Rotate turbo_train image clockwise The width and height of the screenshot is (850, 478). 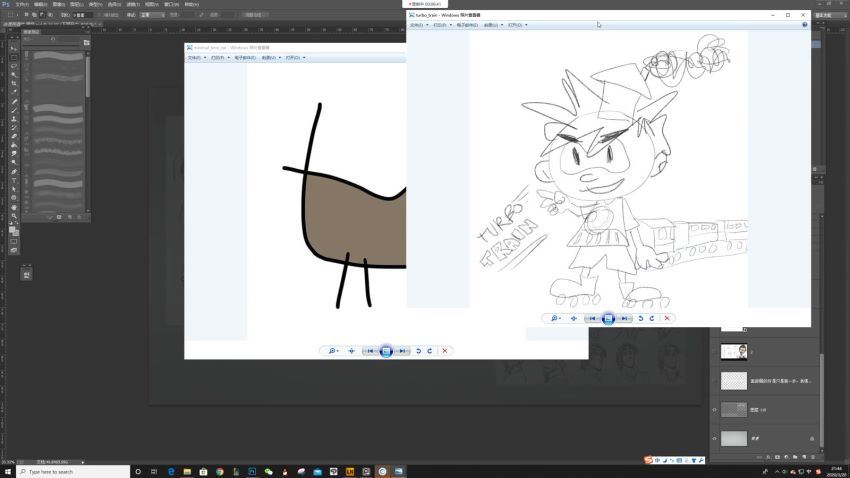(652, 319)
